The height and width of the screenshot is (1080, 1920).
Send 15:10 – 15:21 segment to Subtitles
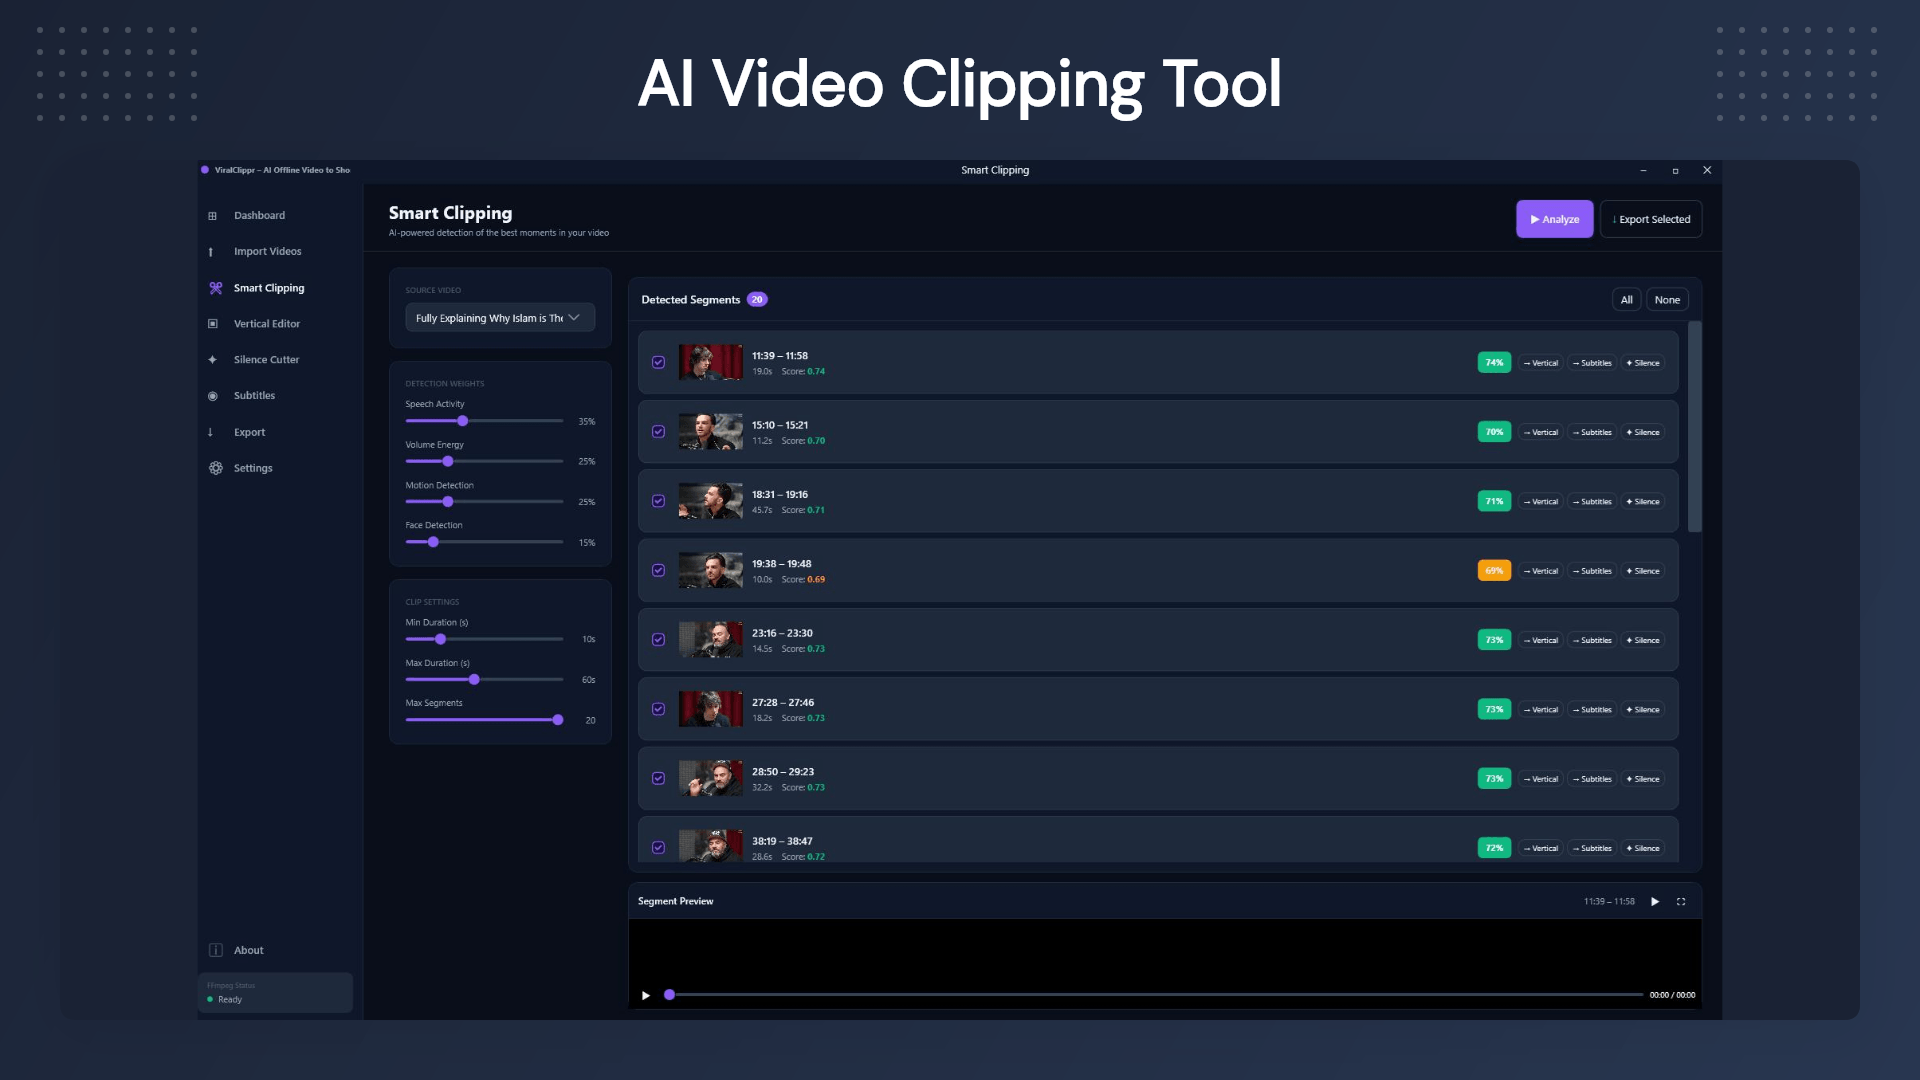coord(1592,432)
